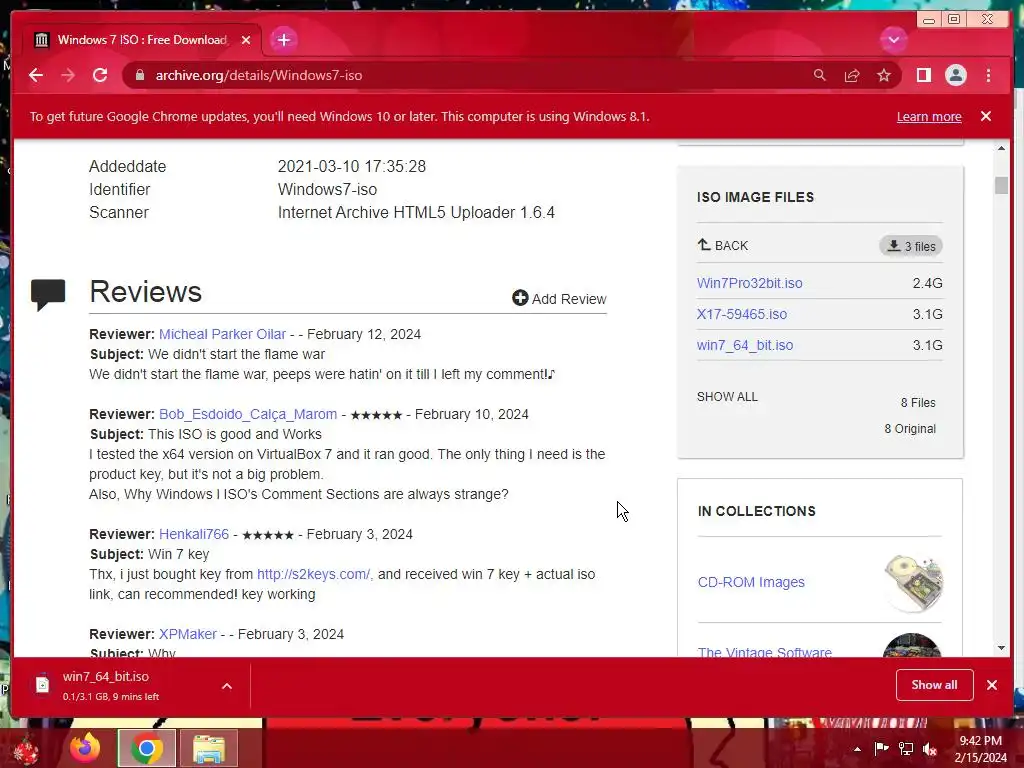The width and height of the screenshot is (1024, 768).
Task: Show hidden tray icons arrow
Action: point(857,749)
